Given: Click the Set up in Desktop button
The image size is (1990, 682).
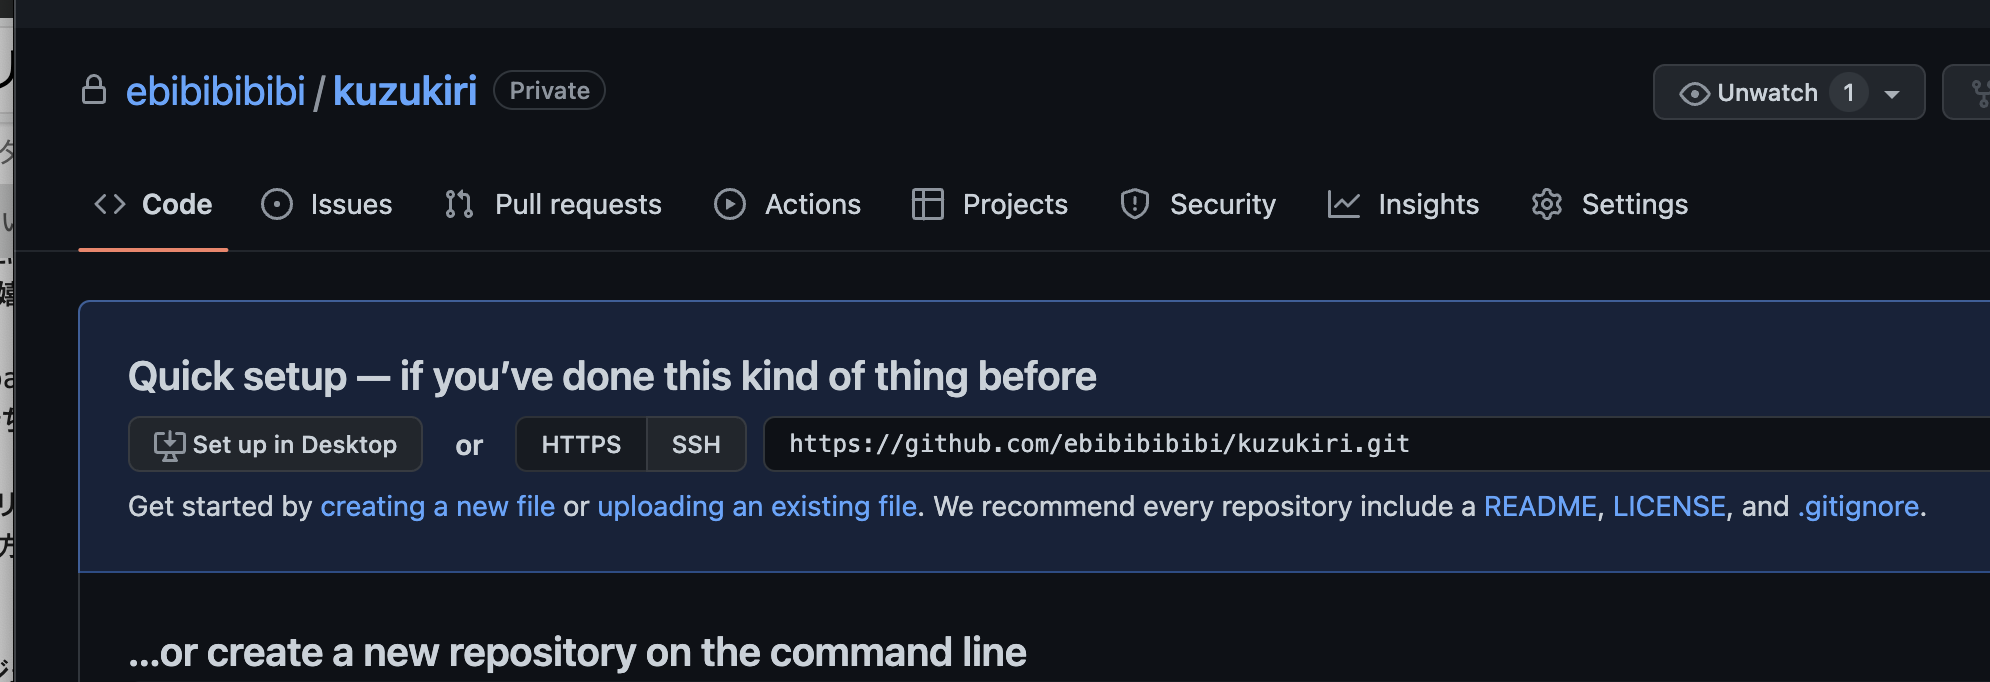Looking at the screenshot, I should [275, 444].
